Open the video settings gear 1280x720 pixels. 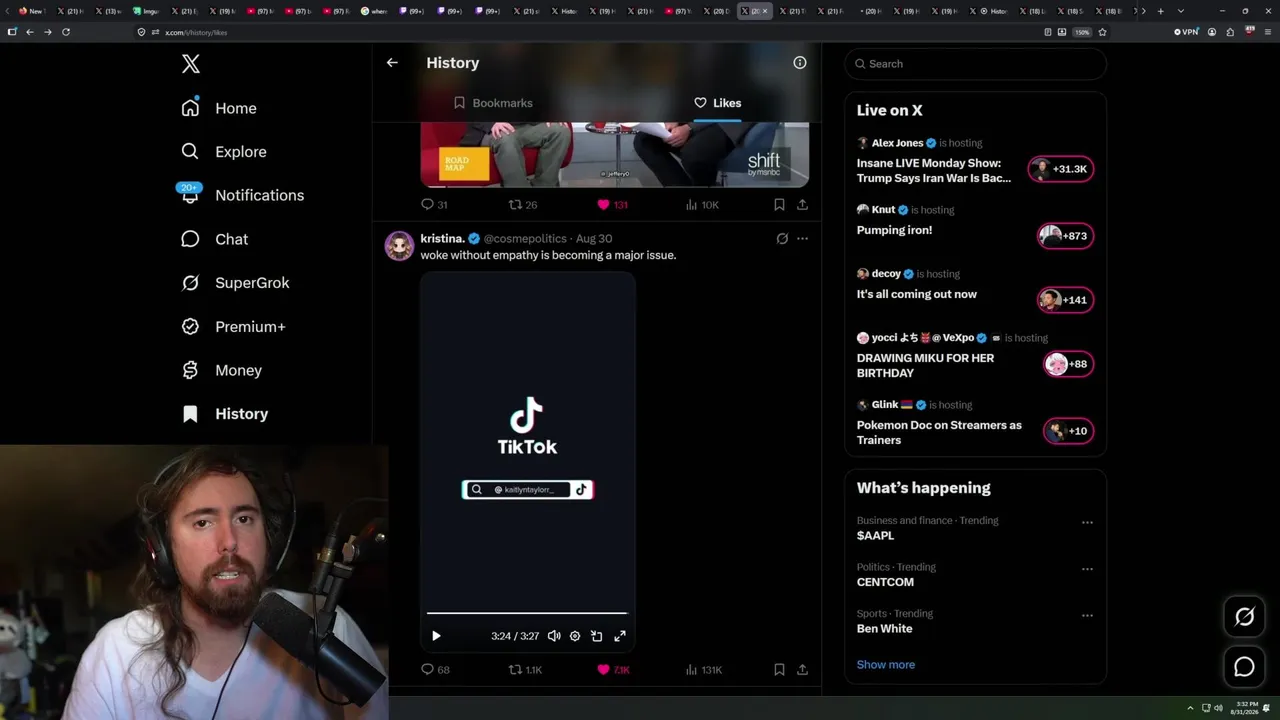575,636
